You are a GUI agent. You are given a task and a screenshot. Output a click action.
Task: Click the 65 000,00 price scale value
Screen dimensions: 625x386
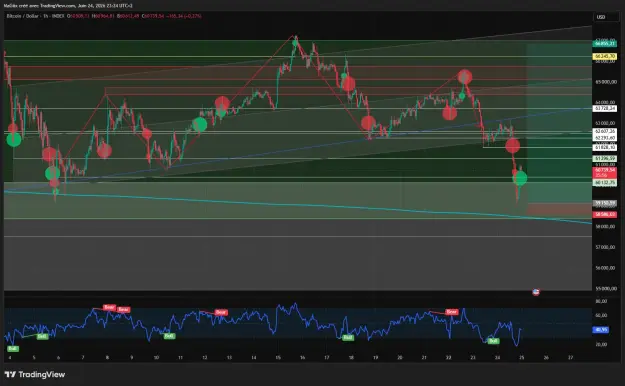[605, 82]
